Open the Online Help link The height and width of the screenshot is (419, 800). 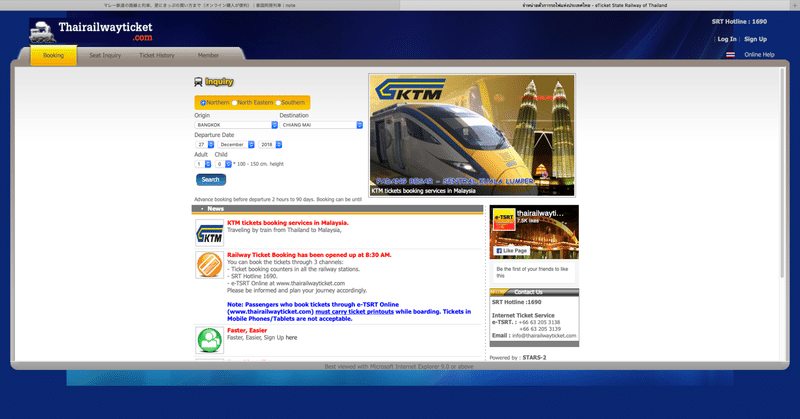click(x=759, y=55)
